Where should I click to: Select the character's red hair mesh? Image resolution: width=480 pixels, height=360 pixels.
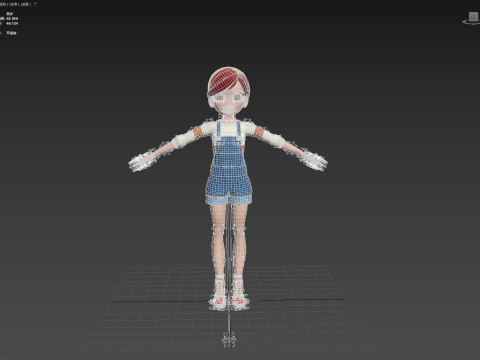227,81
